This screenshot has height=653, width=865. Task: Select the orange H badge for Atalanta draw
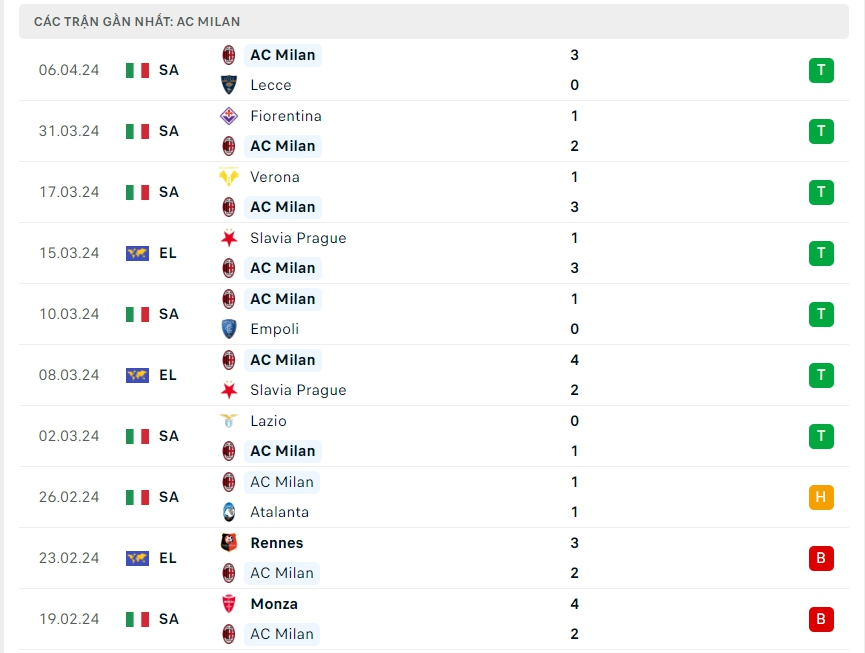(821, 497)
